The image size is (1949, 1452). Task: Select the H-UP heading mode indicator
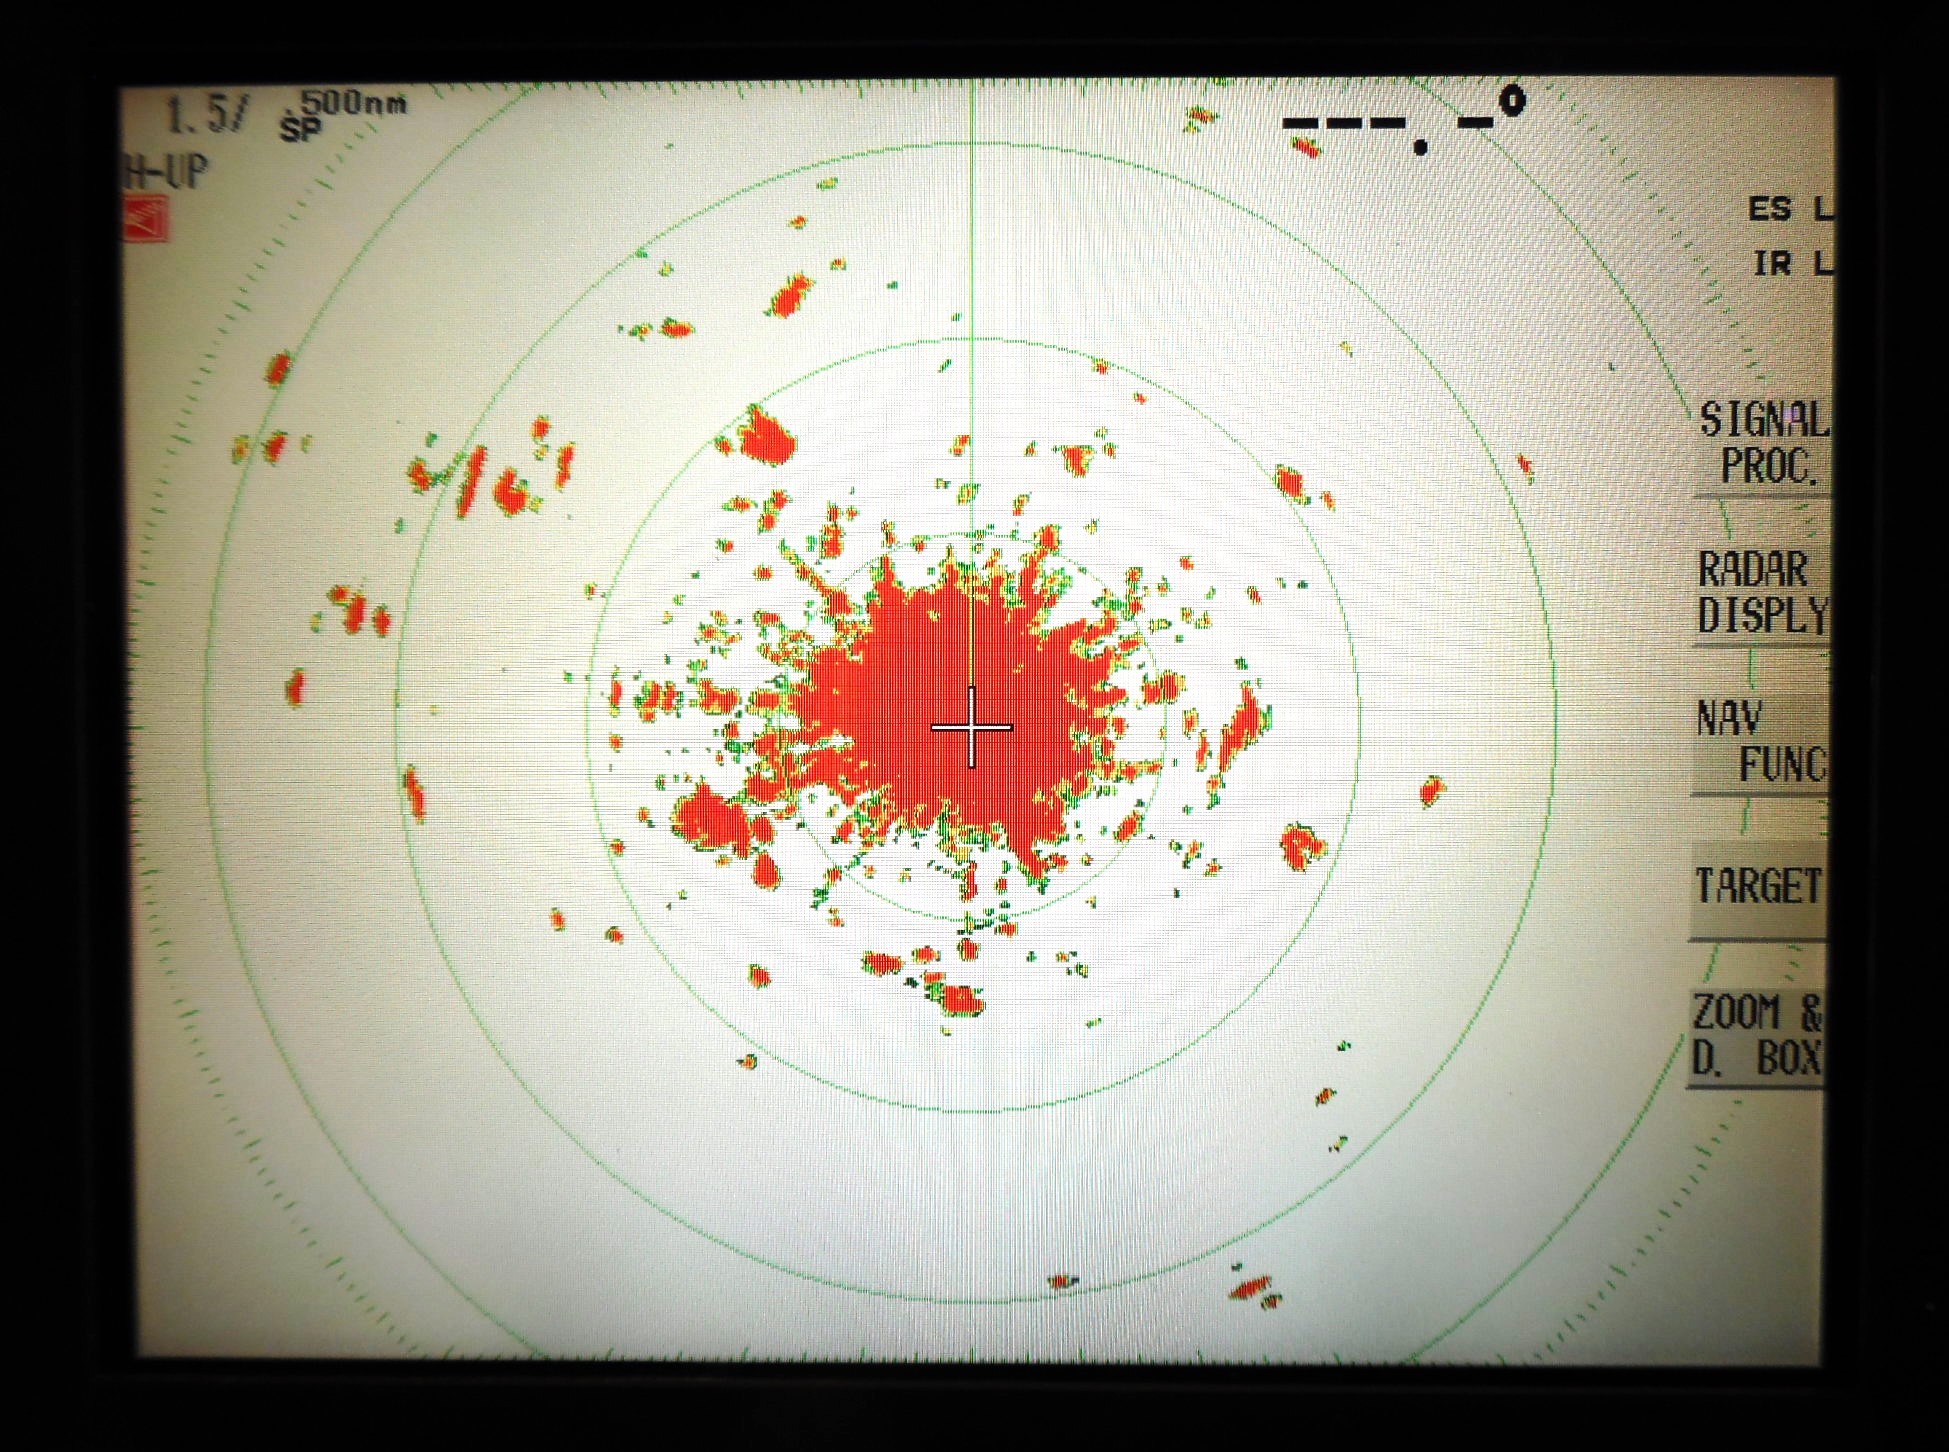(x=166, y=173)
